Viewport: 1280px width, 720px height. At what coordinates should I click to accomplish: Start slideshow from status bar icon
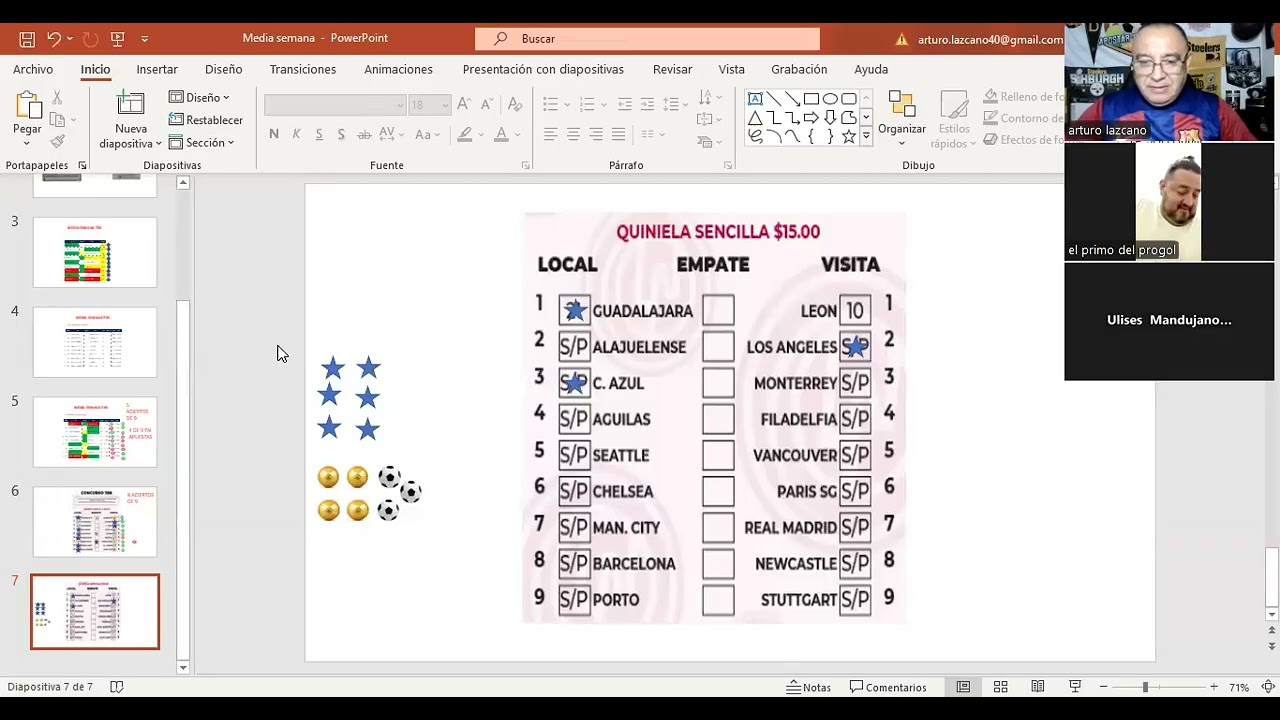[1075, 687]
